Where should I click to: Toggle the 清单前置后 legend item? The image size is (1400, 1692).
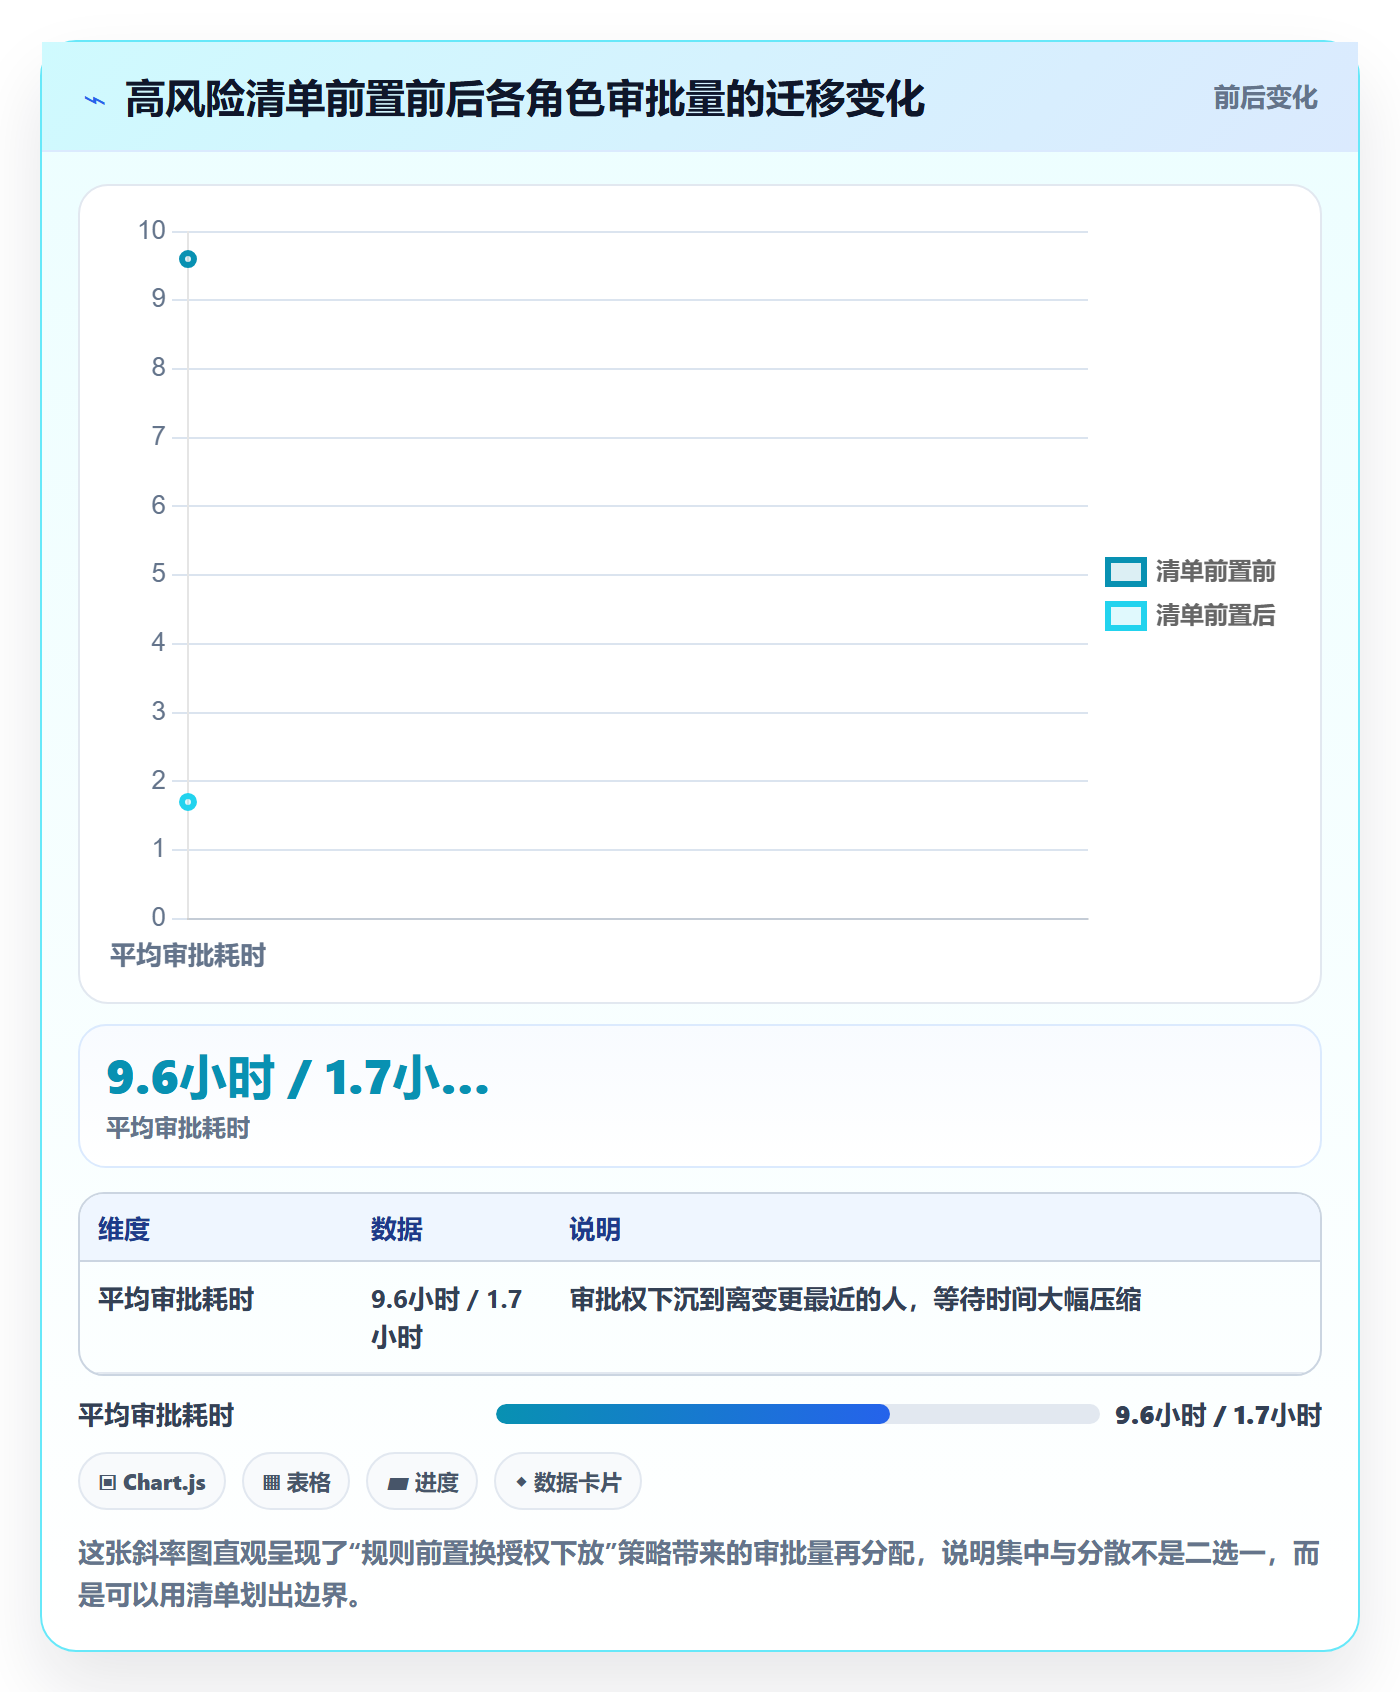[1190, 615]
